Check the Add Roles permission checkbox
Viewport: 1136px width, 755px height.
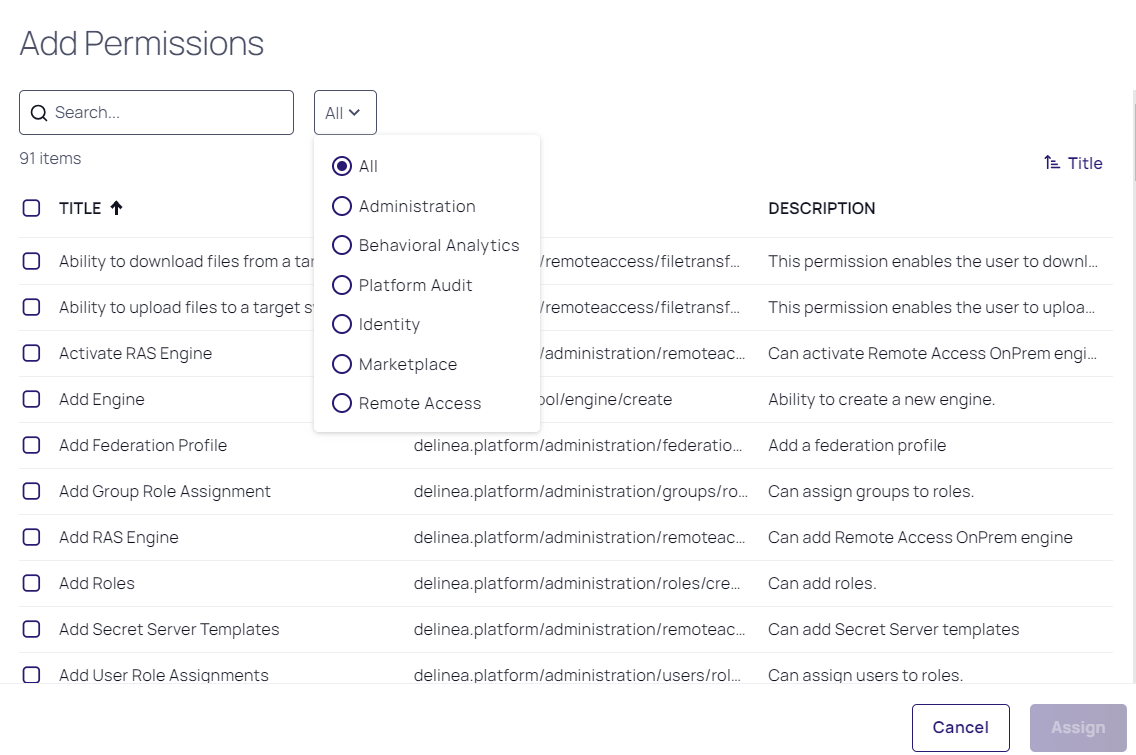(x=31, y=583)
